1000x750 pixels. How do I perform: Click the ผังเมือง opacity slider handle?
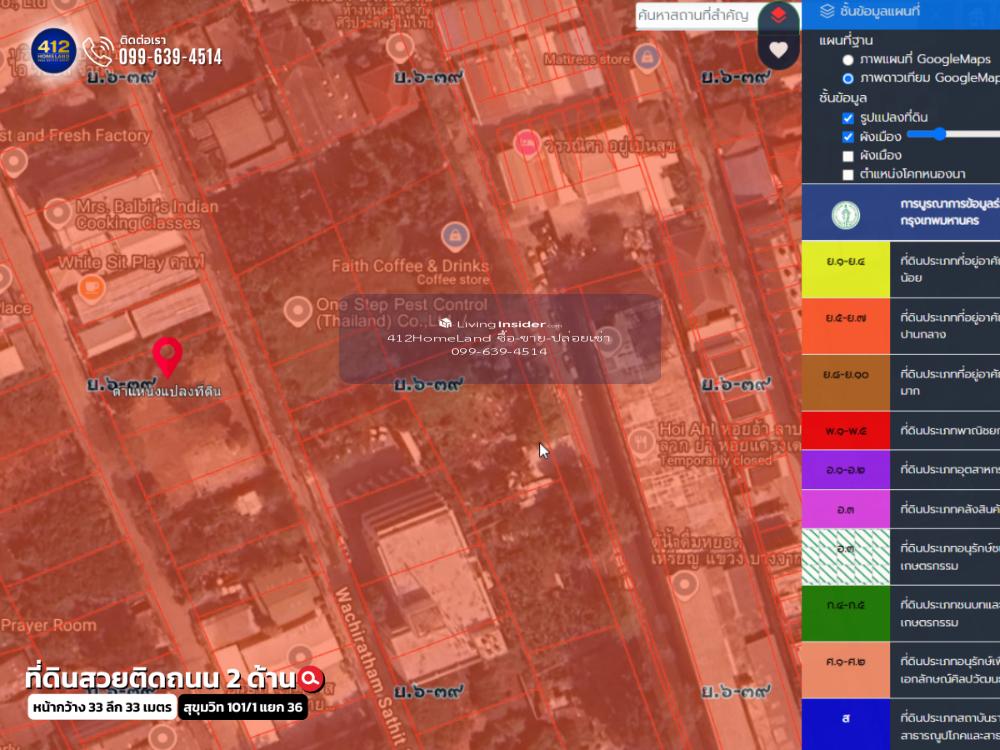coord(940,134)
